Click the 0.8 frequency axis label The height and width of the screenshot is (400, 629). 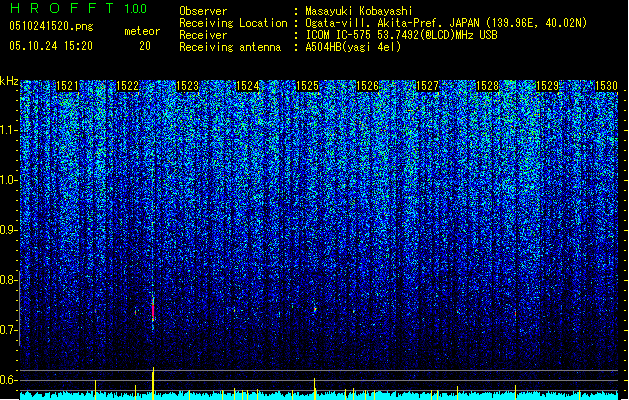[x=7, y=280]
